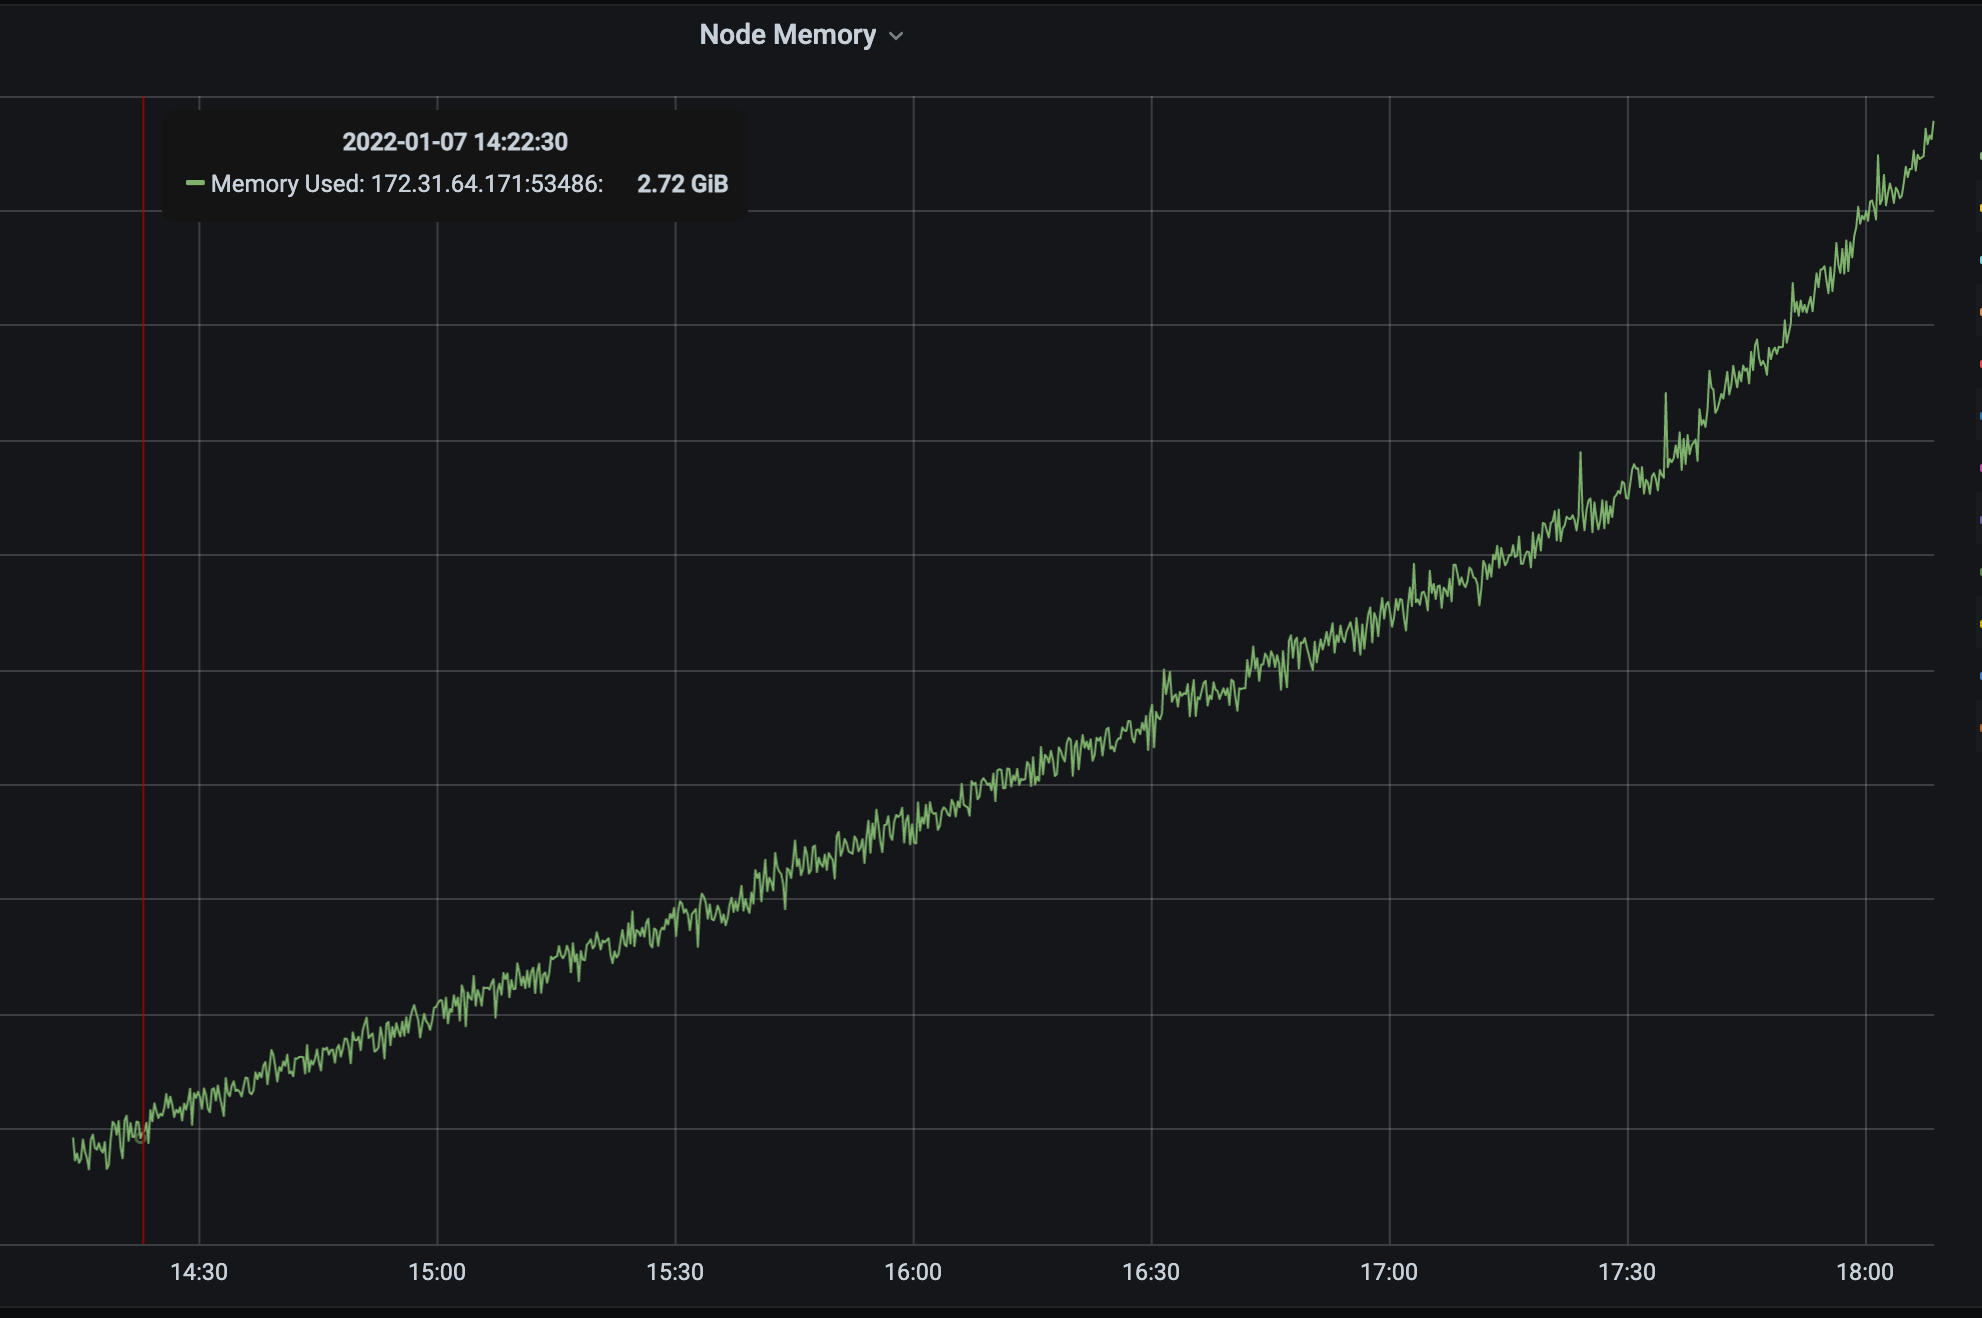Click the green series marker in tooltip
The height and width of the screenshot is (1318, 1982).
[x=195, y=183]
